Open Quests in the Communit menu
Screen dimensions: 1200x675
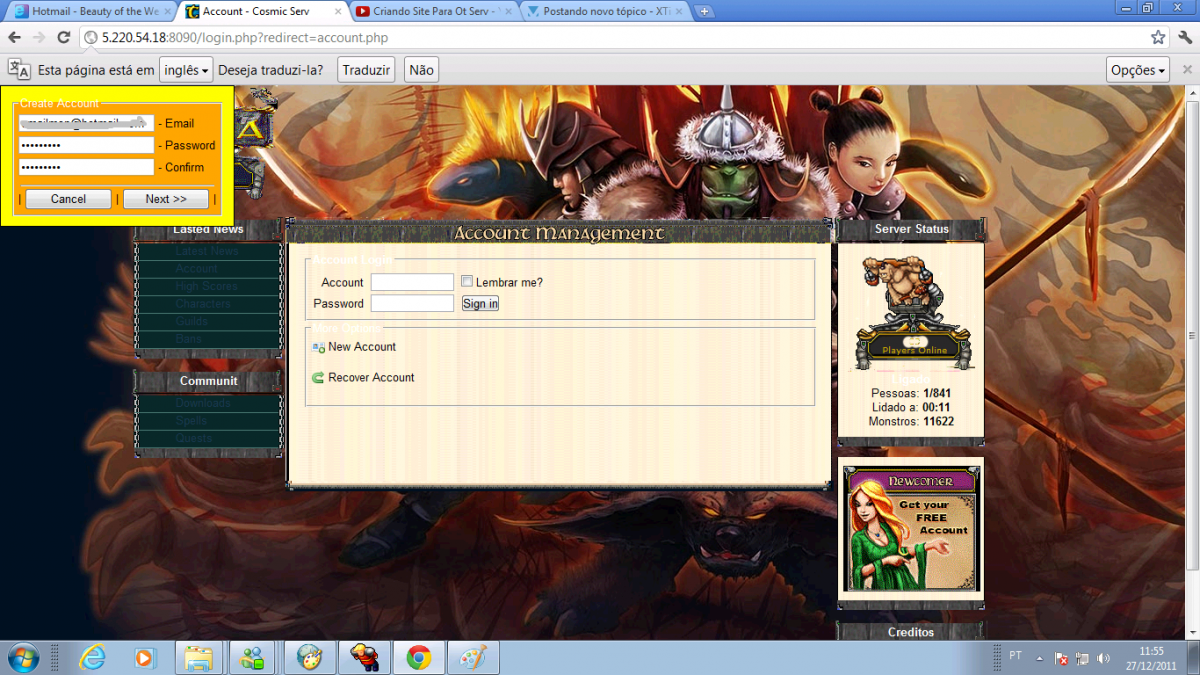coord(208,438)
